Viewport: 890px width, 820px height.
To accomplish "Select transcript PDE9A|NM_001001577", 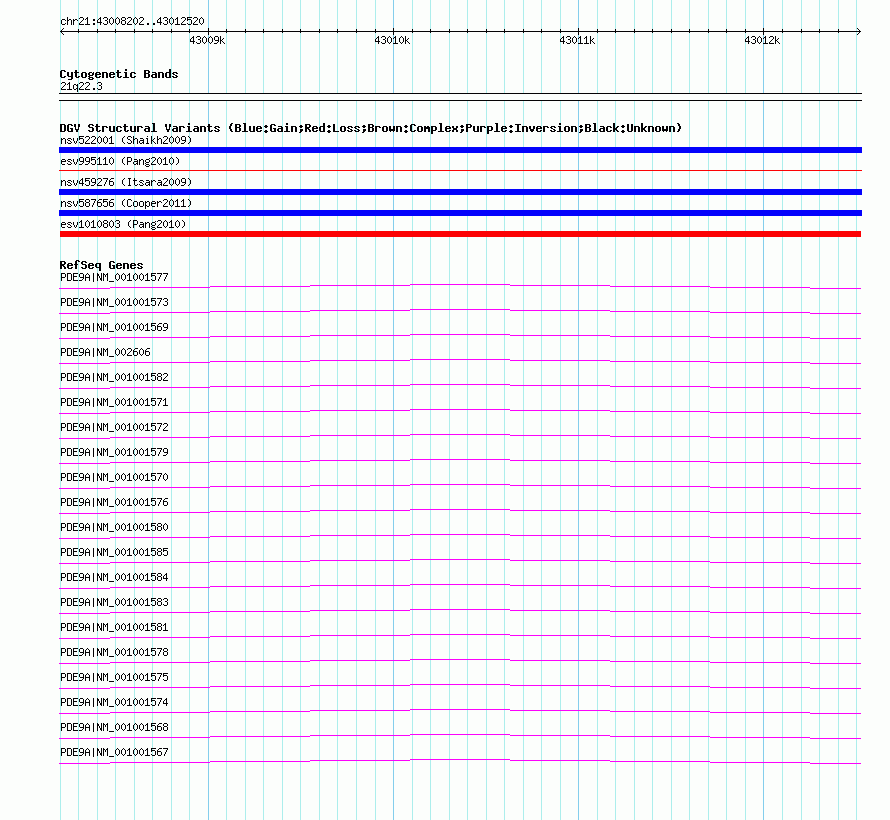I will tap(114, 277).
